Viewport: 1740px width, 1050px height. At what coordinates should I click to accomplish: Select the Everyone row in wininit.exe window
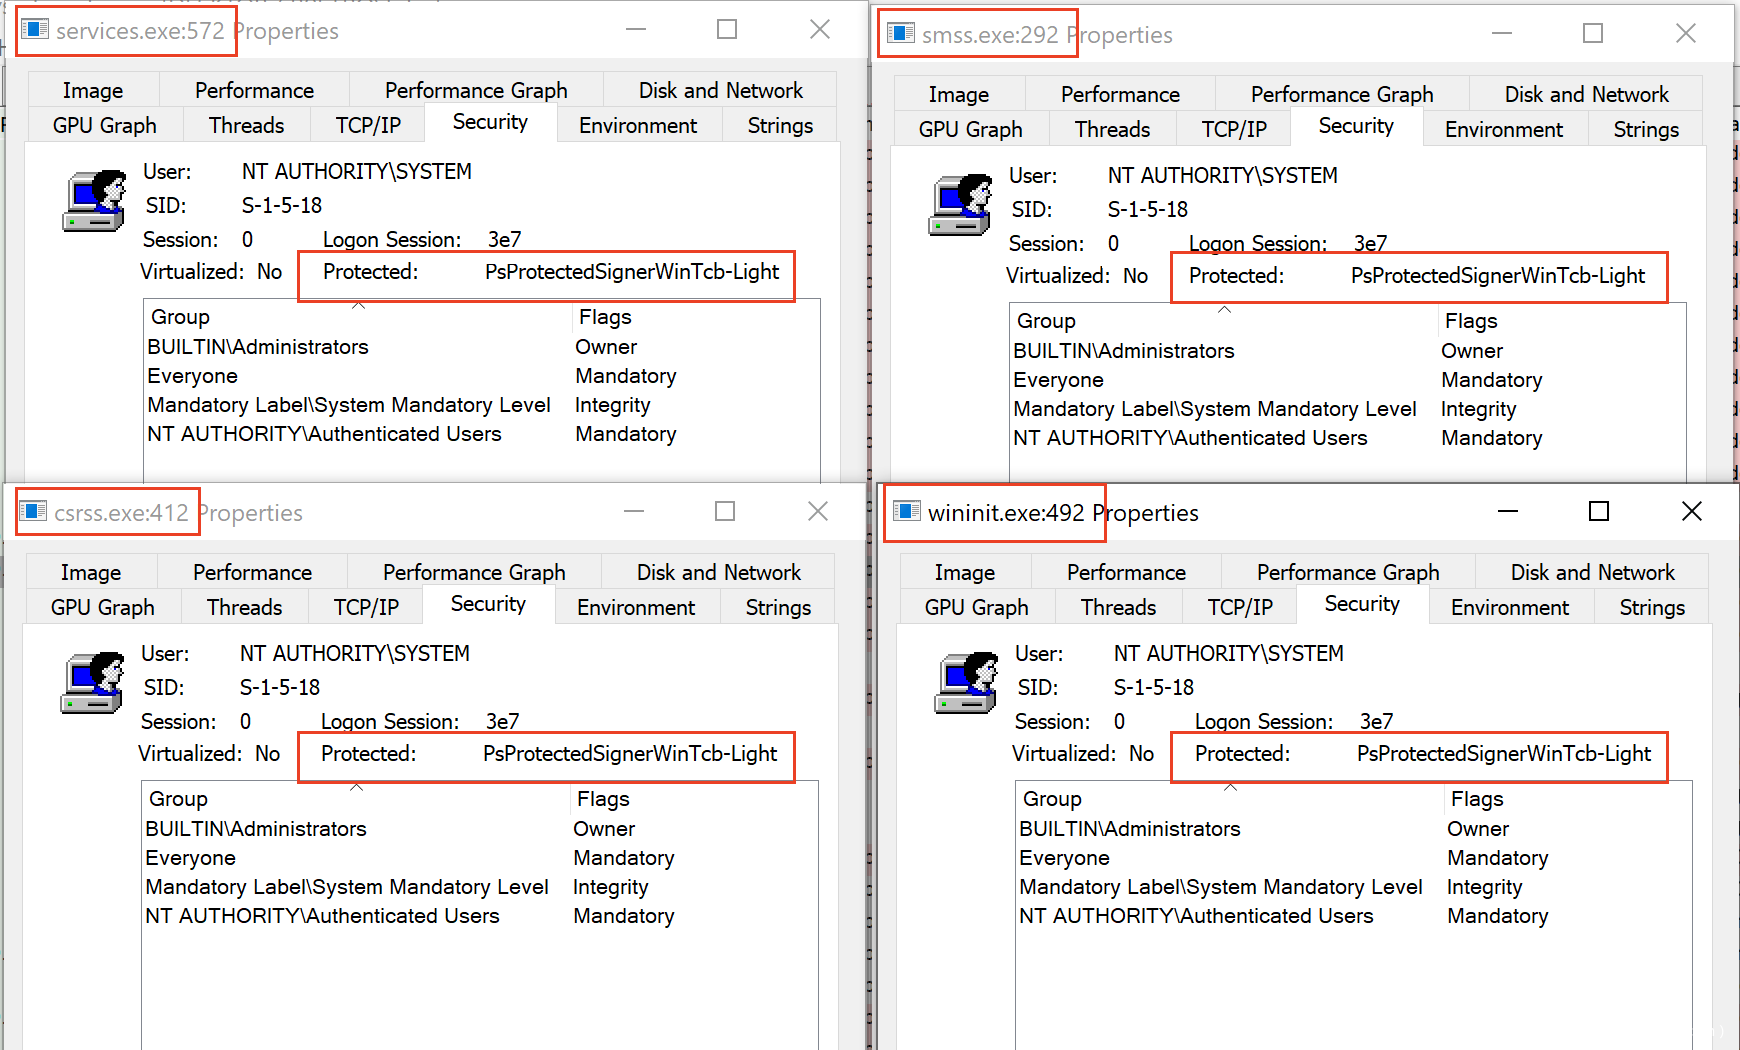coord(1354,858)
